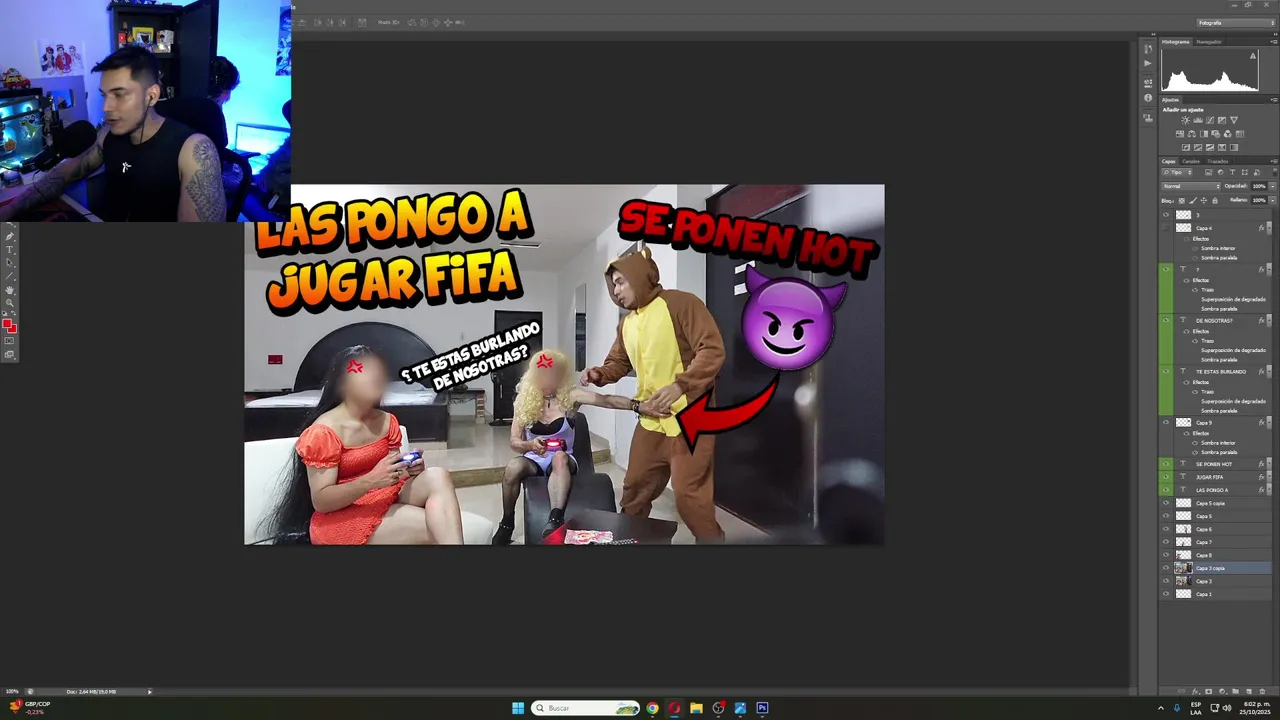Select layer Capa 6

[x=1216, y=529]
